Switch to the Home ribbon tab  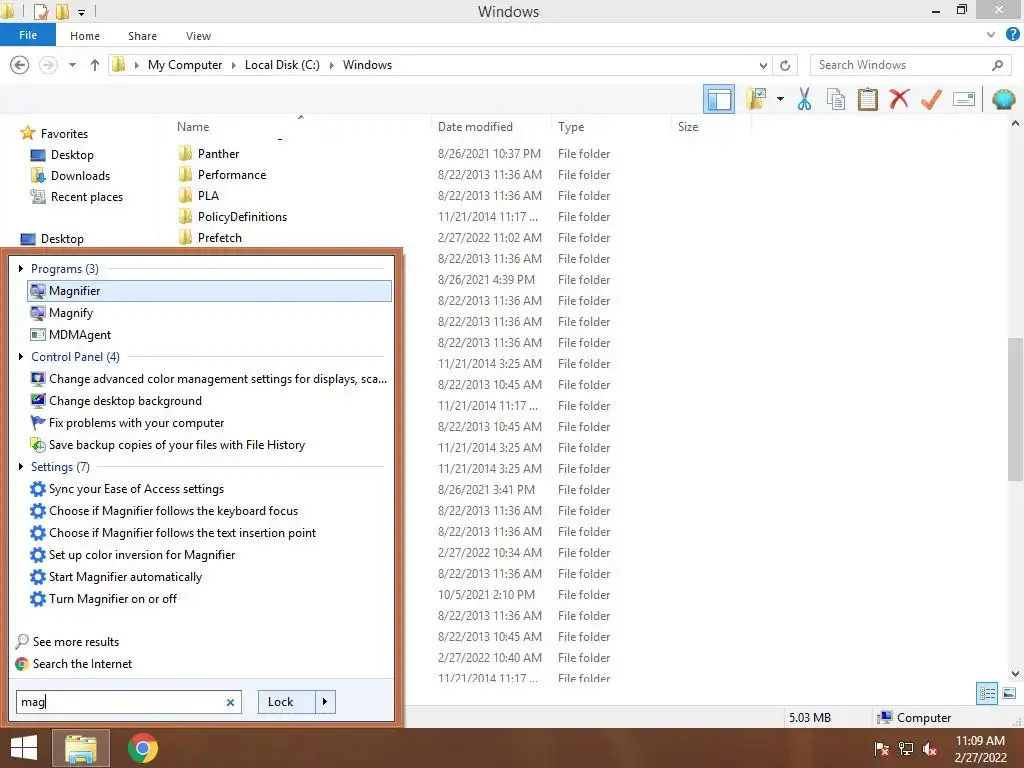[85, 36]
